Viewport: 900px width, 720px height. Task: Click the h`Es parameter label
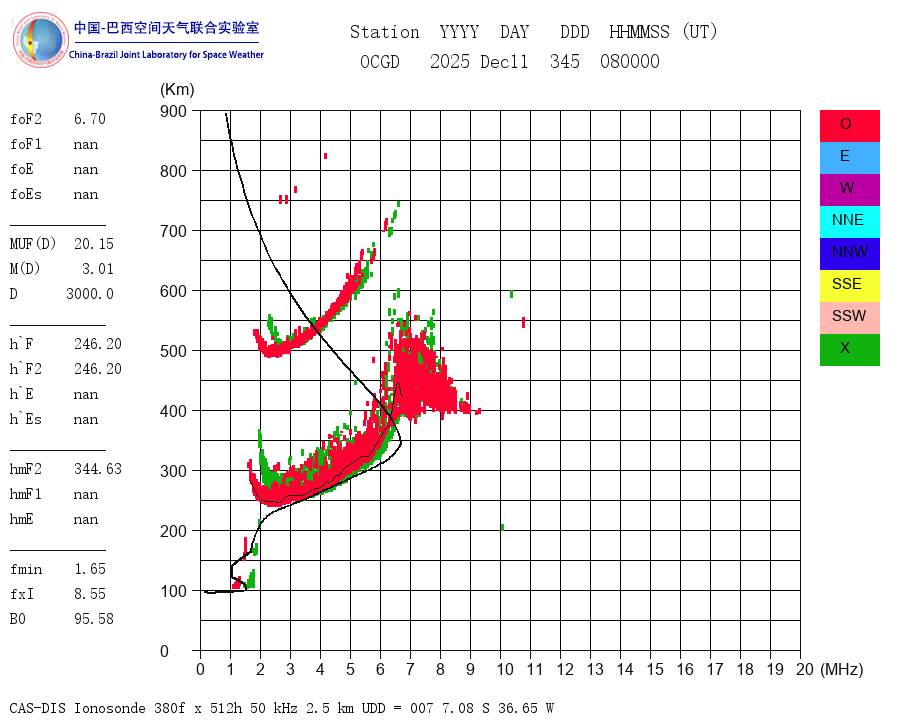click(x=26, y=419)
